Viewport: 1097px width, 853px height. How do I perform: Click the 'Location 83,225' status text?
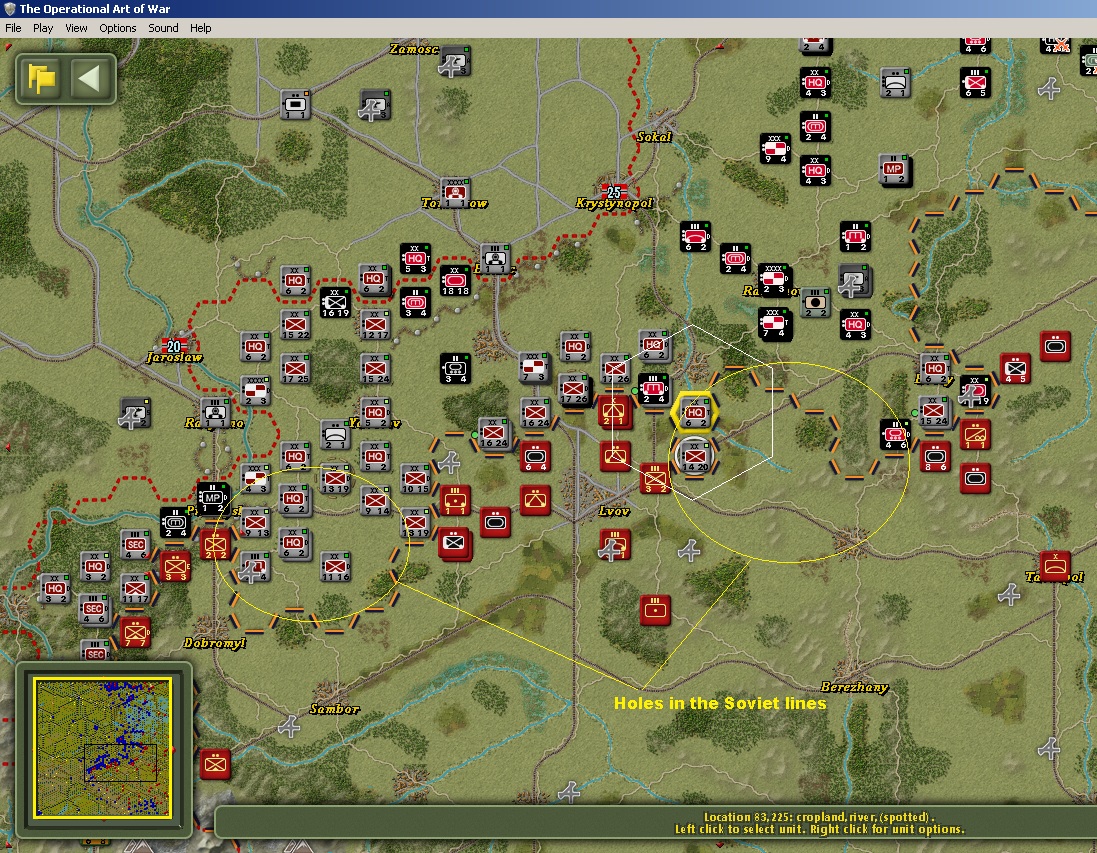click(x=819, y=817)
